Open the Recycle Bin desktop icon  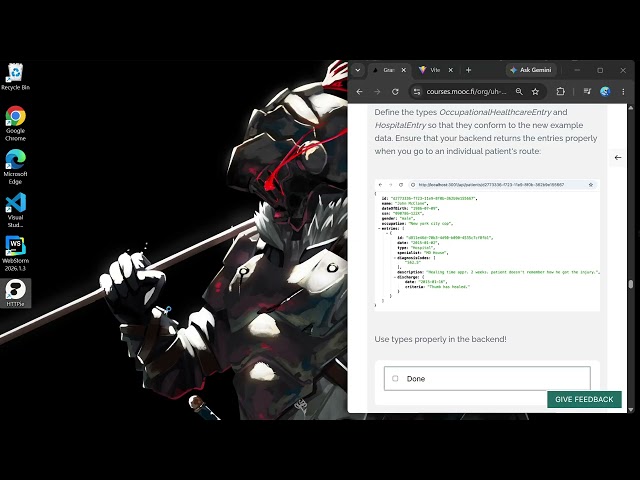point(15,77)
